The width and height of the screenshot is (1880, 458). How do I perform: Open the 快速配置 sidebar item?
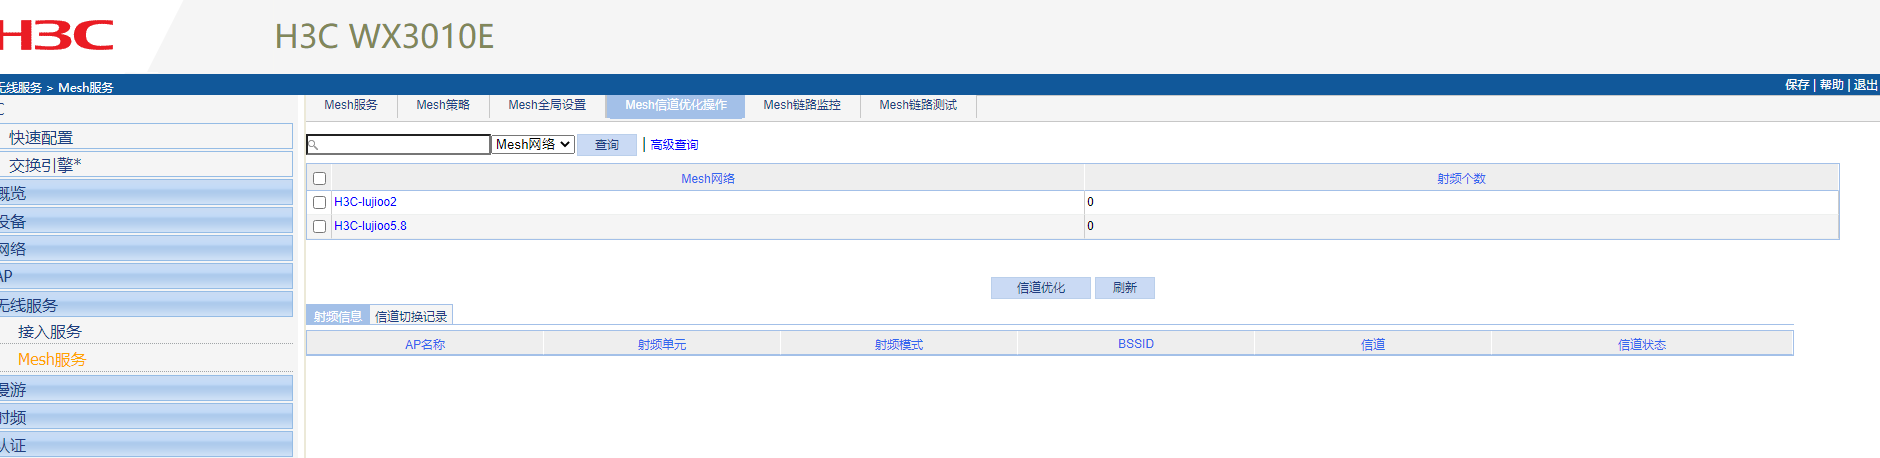pos(146,137)
